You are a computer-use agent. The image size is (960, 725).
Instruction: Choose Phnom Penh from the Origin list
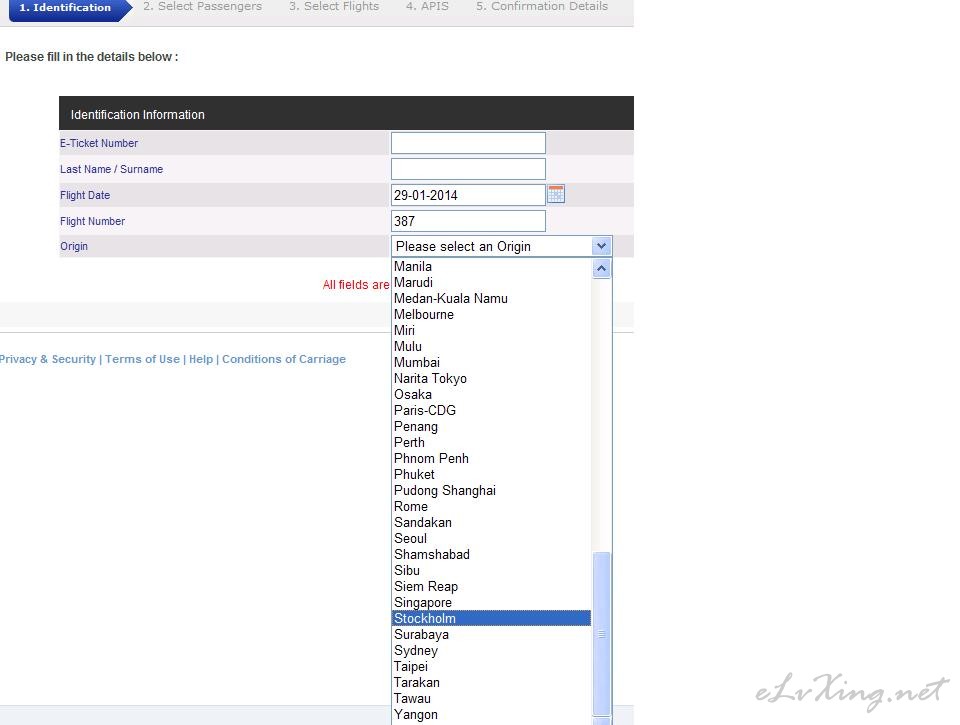[x=492, y=458]
